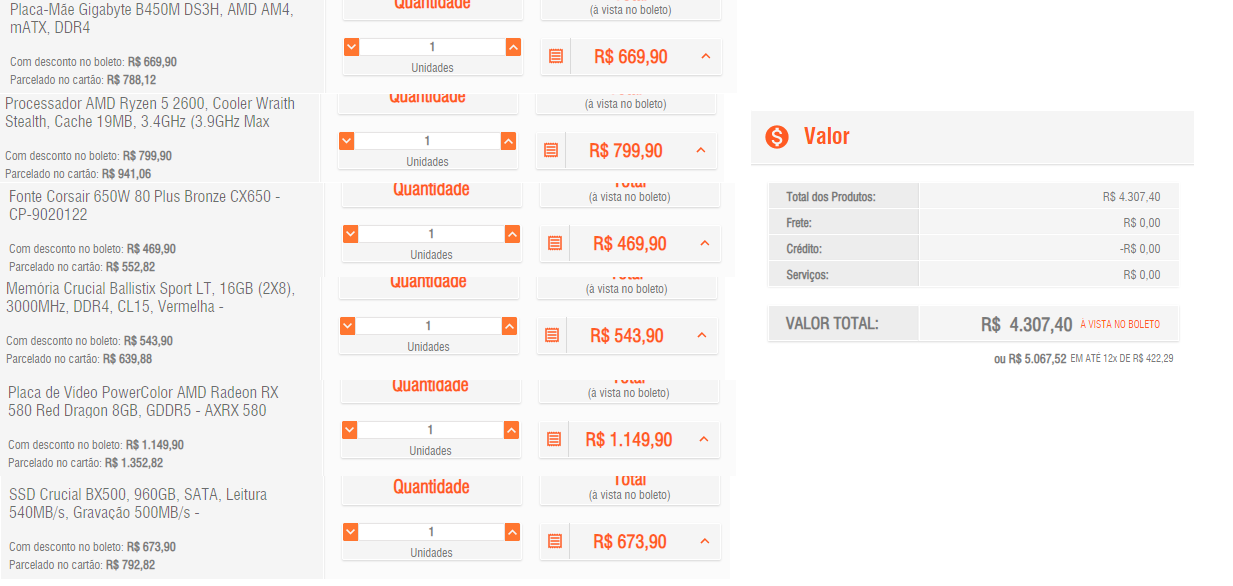Click the quantity field for Fonte Corsair
The width and height of the screenshot is (1233, 586).
(x=431, y=234)
